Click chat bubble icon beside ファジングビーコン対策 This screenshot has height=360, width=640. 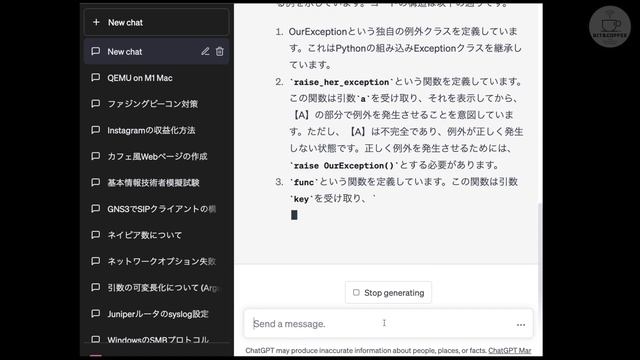(x=96, y=104)
